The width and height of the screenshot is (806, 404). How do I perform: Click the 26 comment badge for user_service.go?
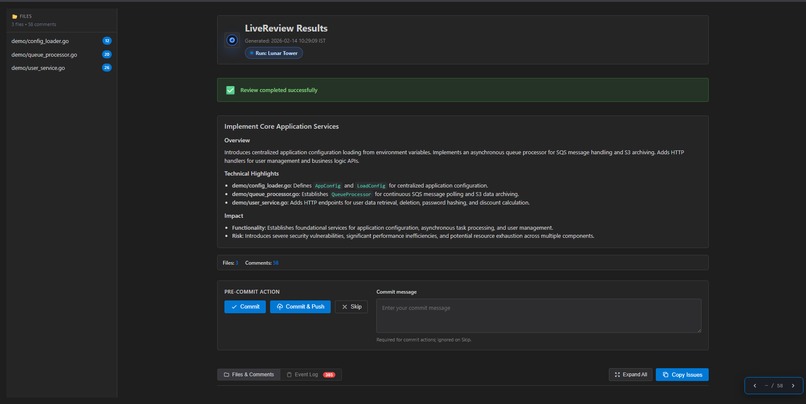(107, 67)
